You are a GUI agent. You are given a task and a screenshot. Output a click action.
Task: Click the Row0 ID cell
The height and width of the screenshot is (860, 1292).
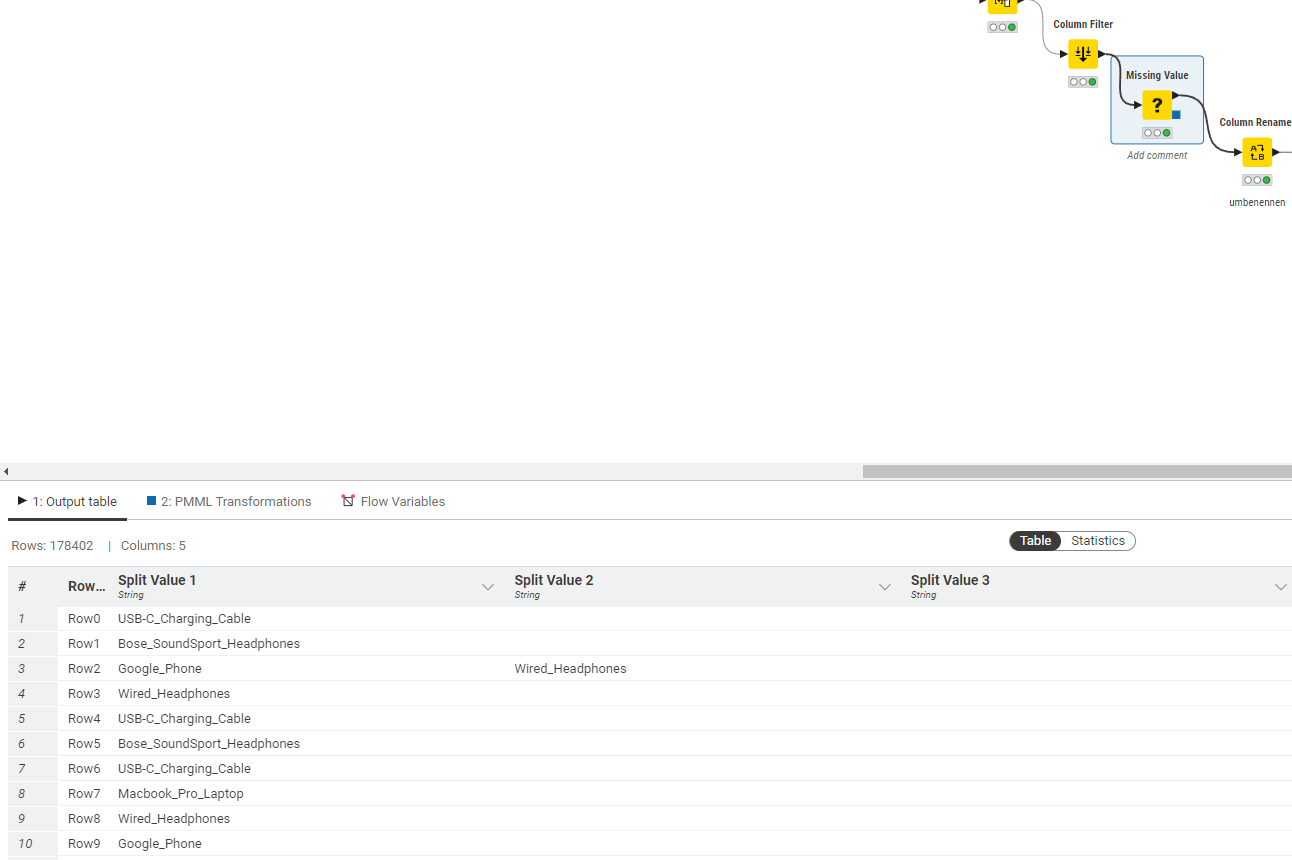tap(84, 619)
